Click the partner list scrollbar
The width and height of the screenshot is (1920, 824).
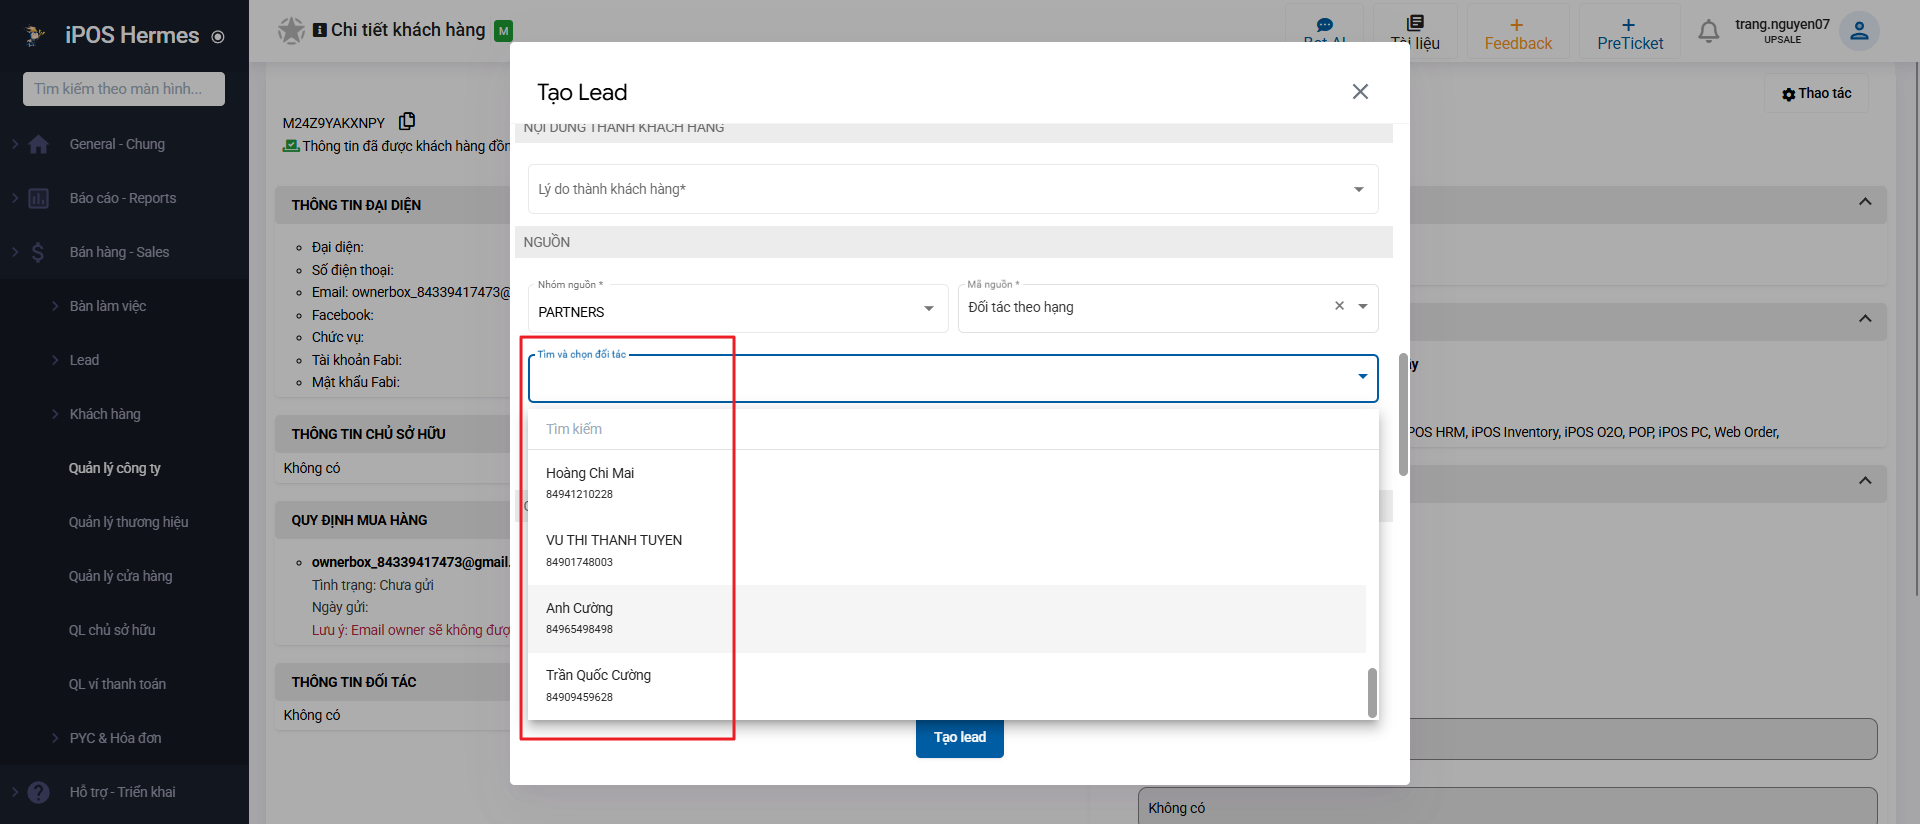(x=1372, y=693)
